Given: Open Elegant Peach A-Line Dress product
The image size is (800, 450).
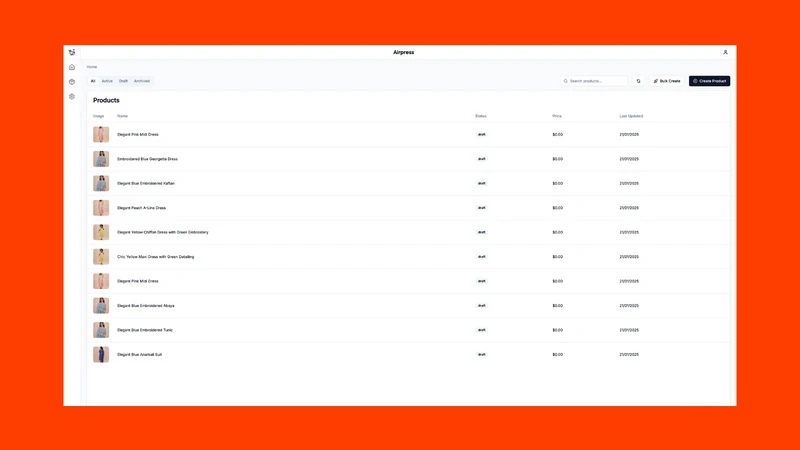Looking at the screenshot, I should click(141, 208).
